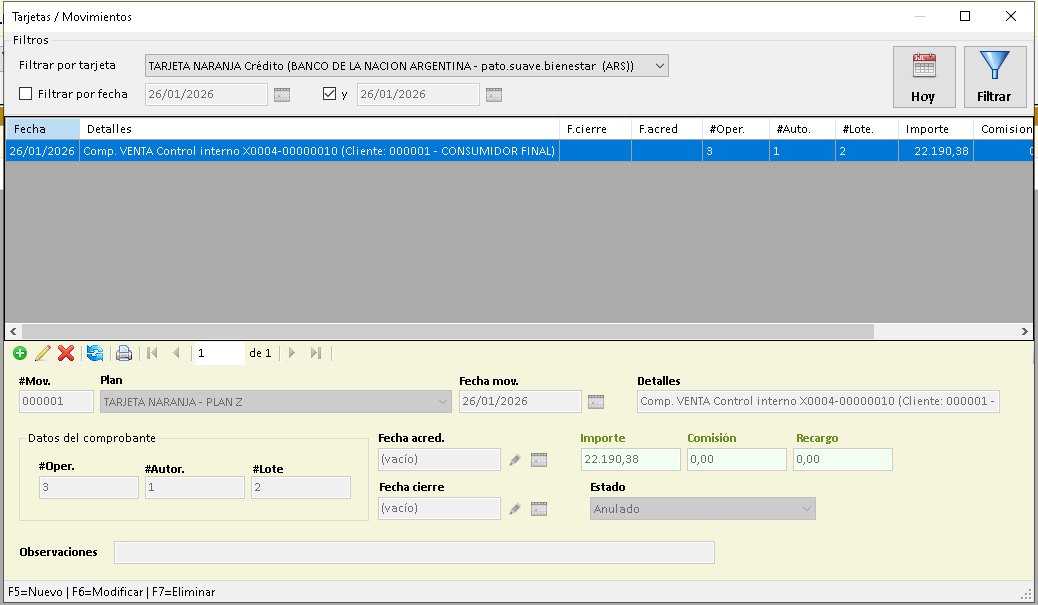
Task: Expand the Filtrar por tarjeta dropdown
Action: pyautogui.click(x=659, y=66)
